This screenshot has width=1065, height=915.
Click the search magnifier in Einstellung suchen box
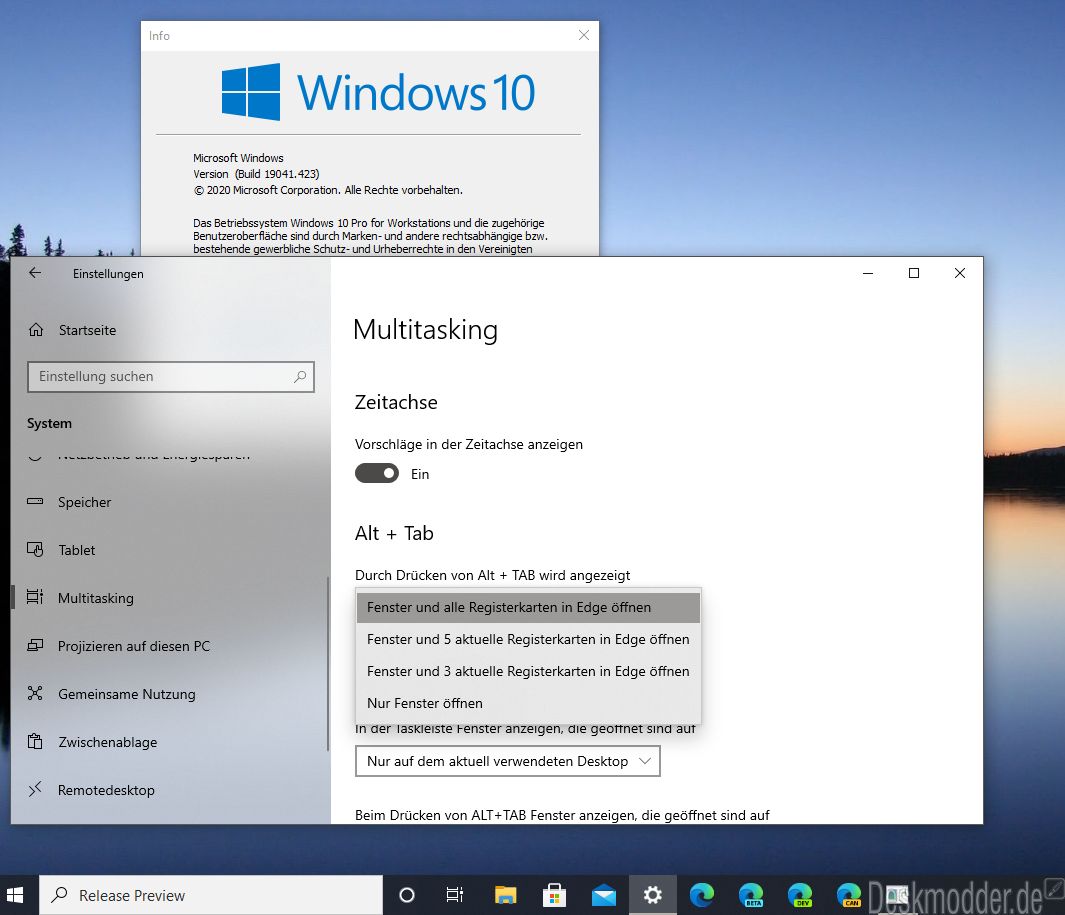click(300, 376)
